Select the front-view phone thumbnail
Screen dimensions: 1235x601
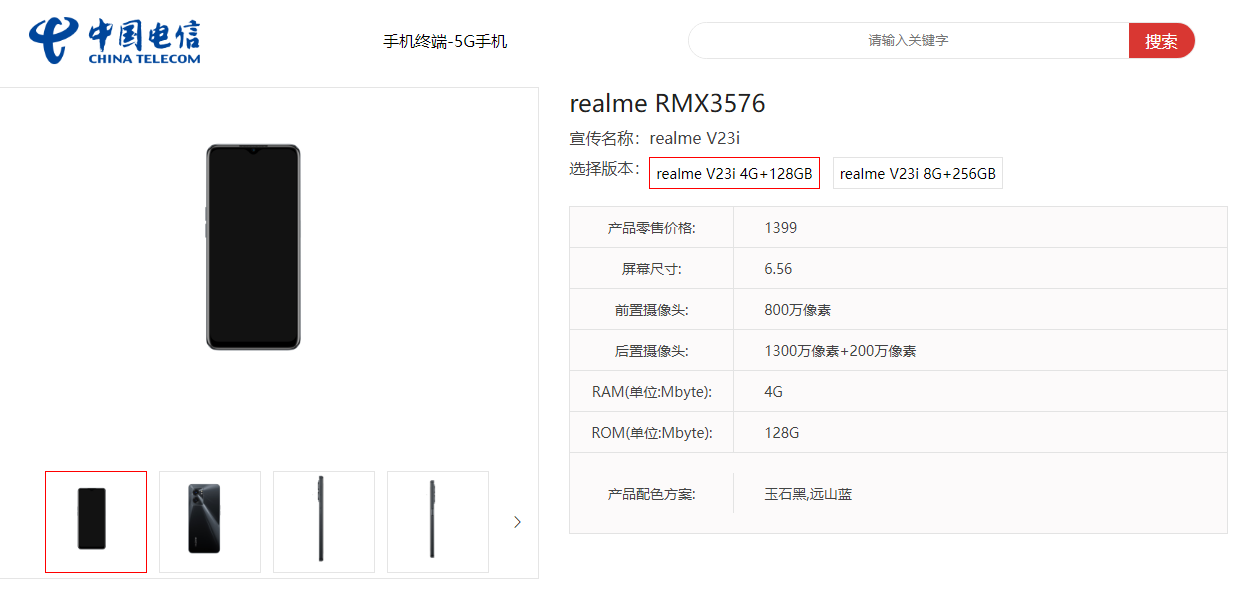95,521
